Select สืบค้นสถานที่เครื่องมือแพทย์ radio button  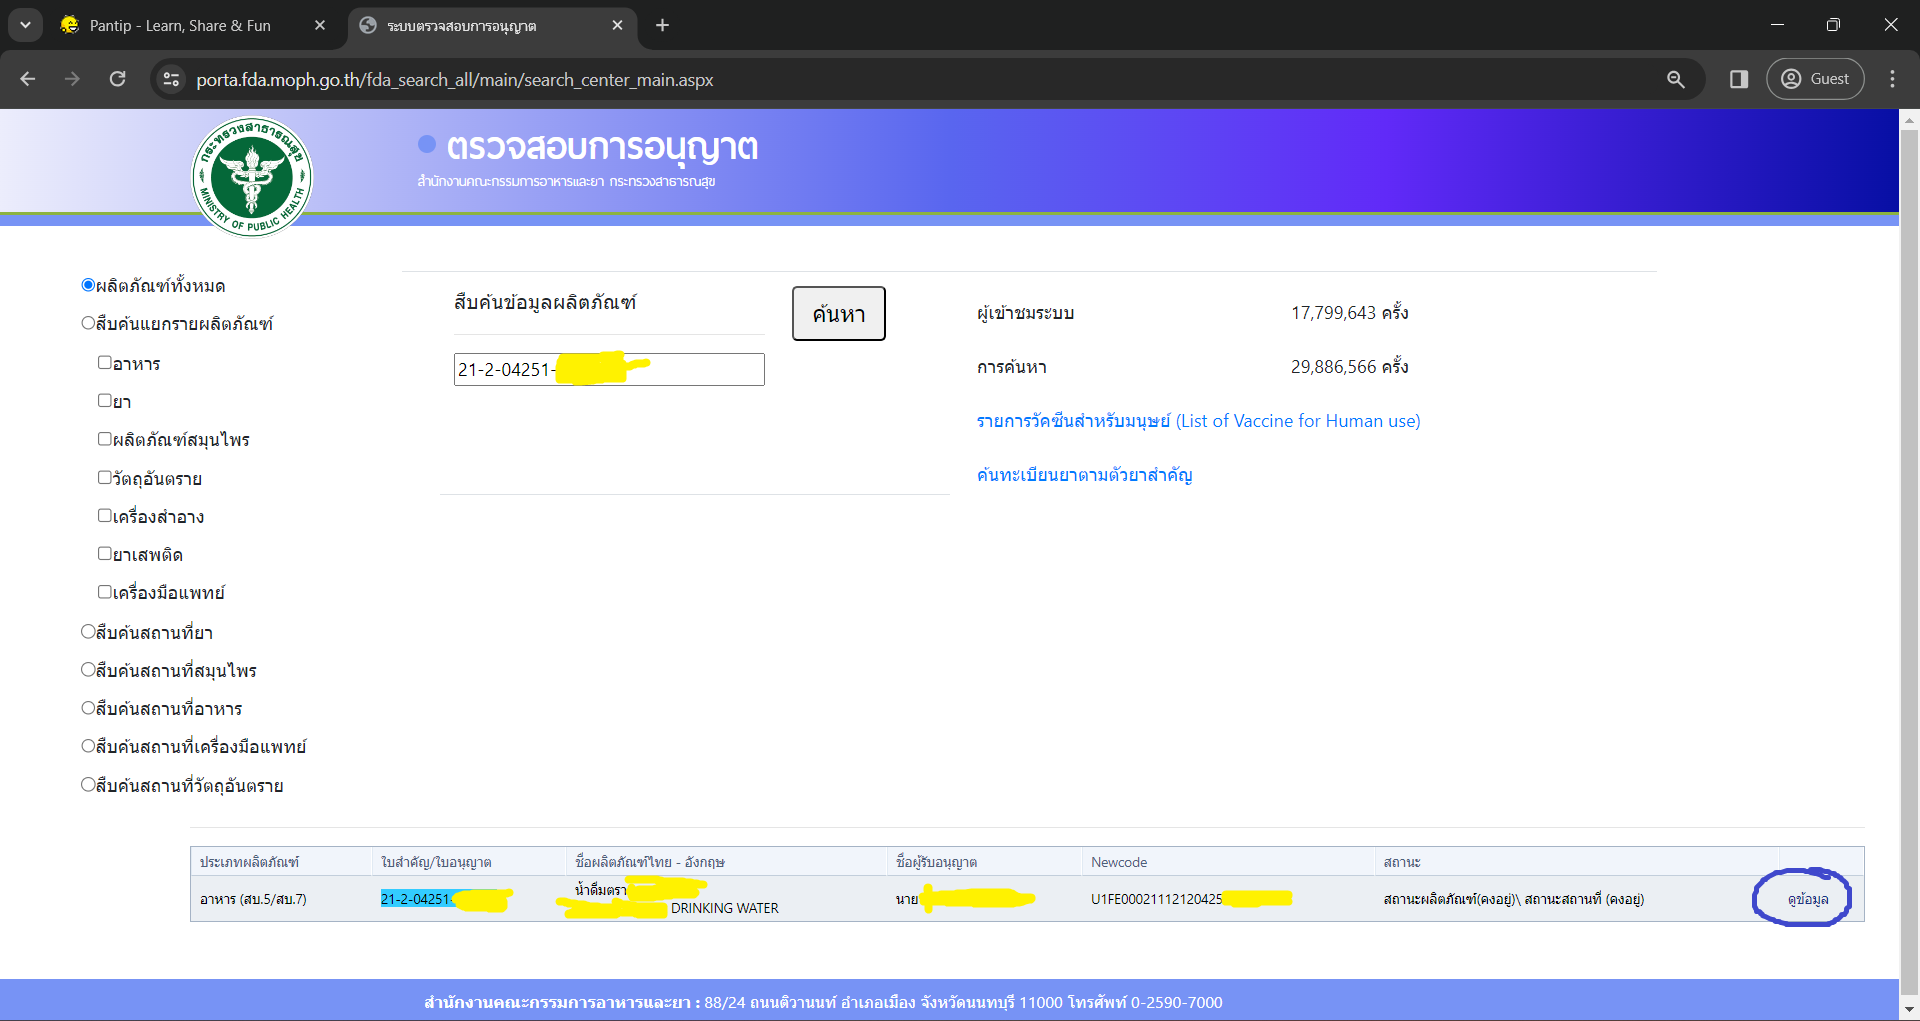click(88, 746)
